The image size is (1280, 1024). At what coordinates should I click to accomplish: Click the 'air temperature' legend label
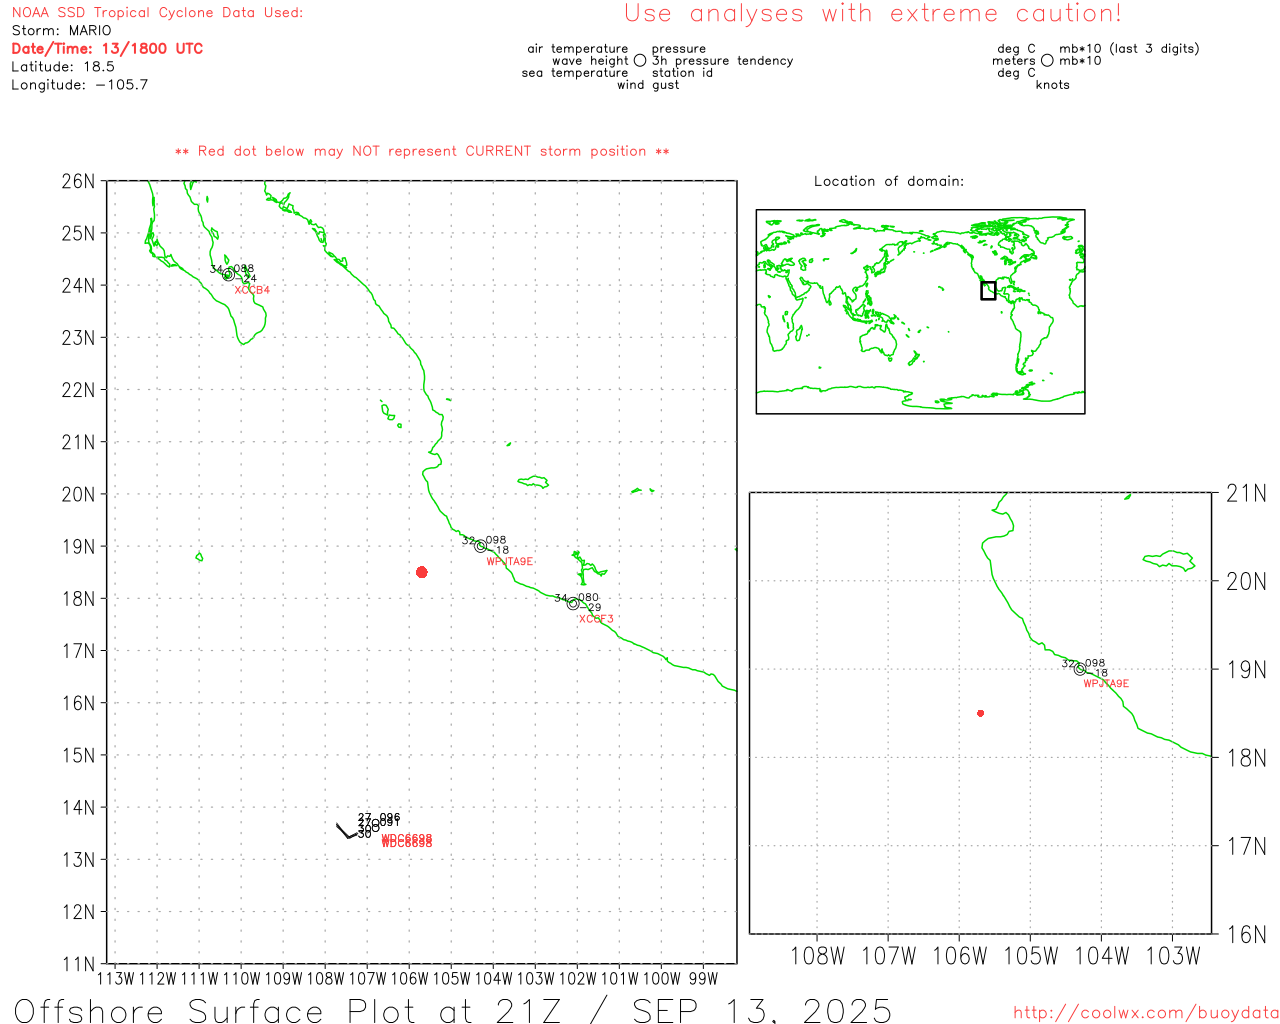click(x=578, y=49)
